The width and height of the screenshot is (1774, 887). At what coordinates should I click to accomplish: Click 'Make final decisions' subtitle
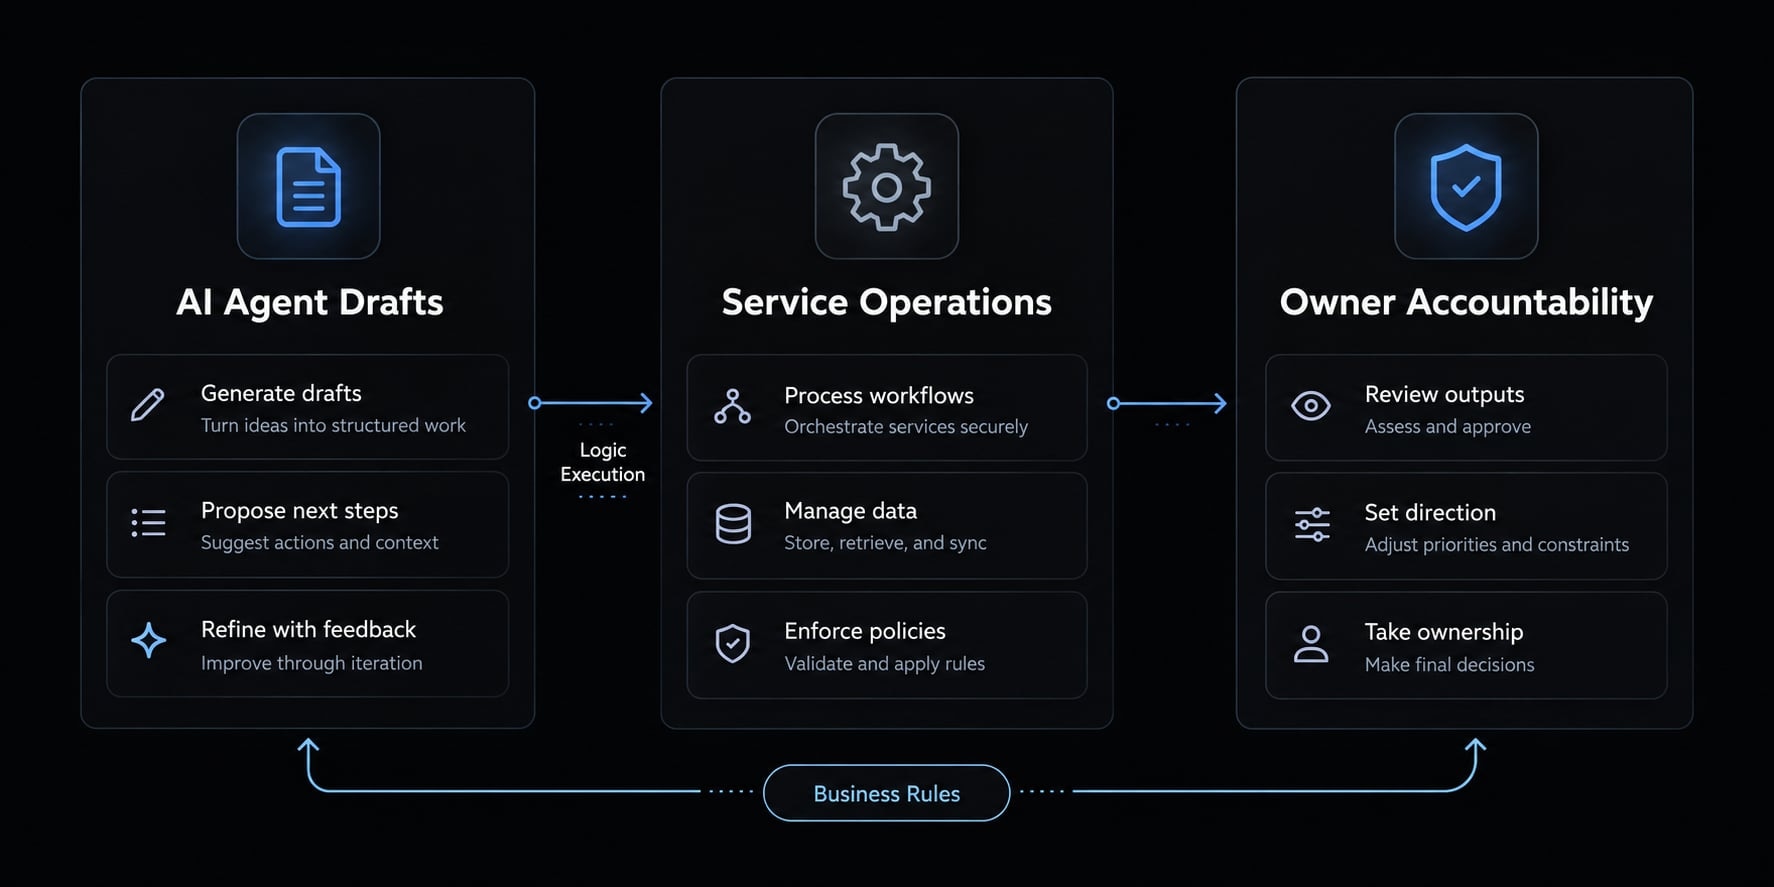point(1449,665)
